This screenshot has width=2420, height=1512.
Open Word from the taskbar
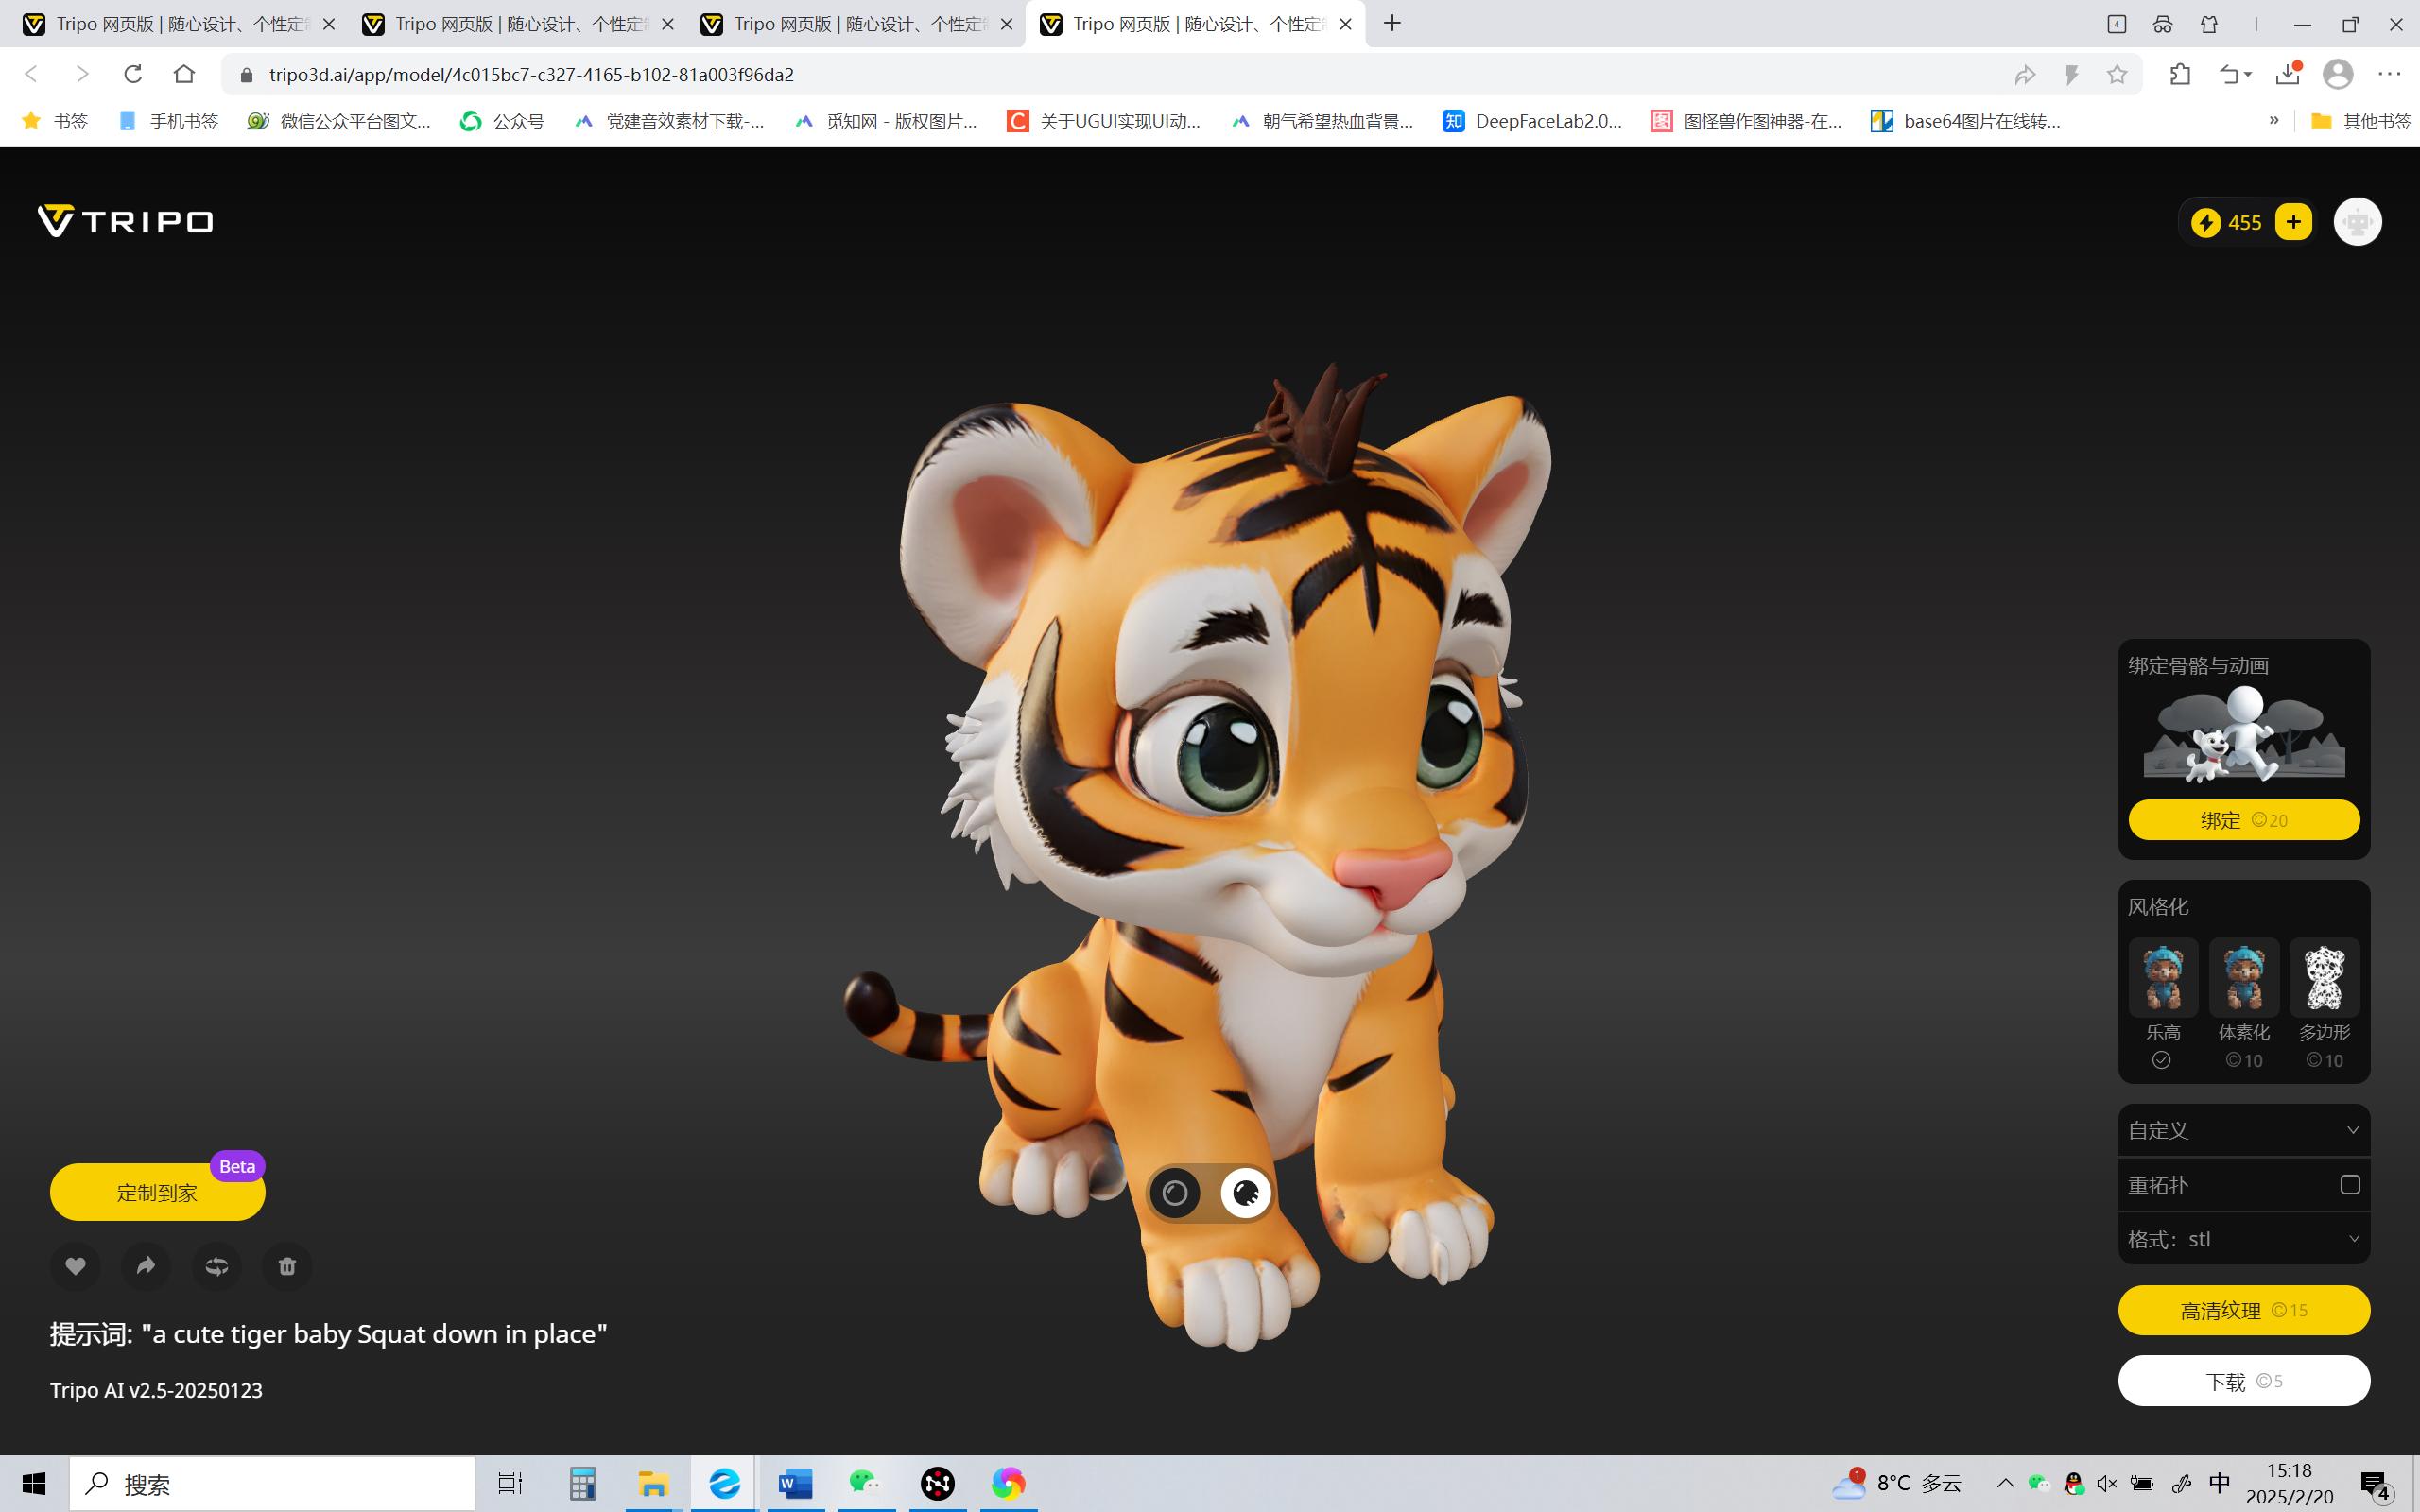[x=795, y=1484]
